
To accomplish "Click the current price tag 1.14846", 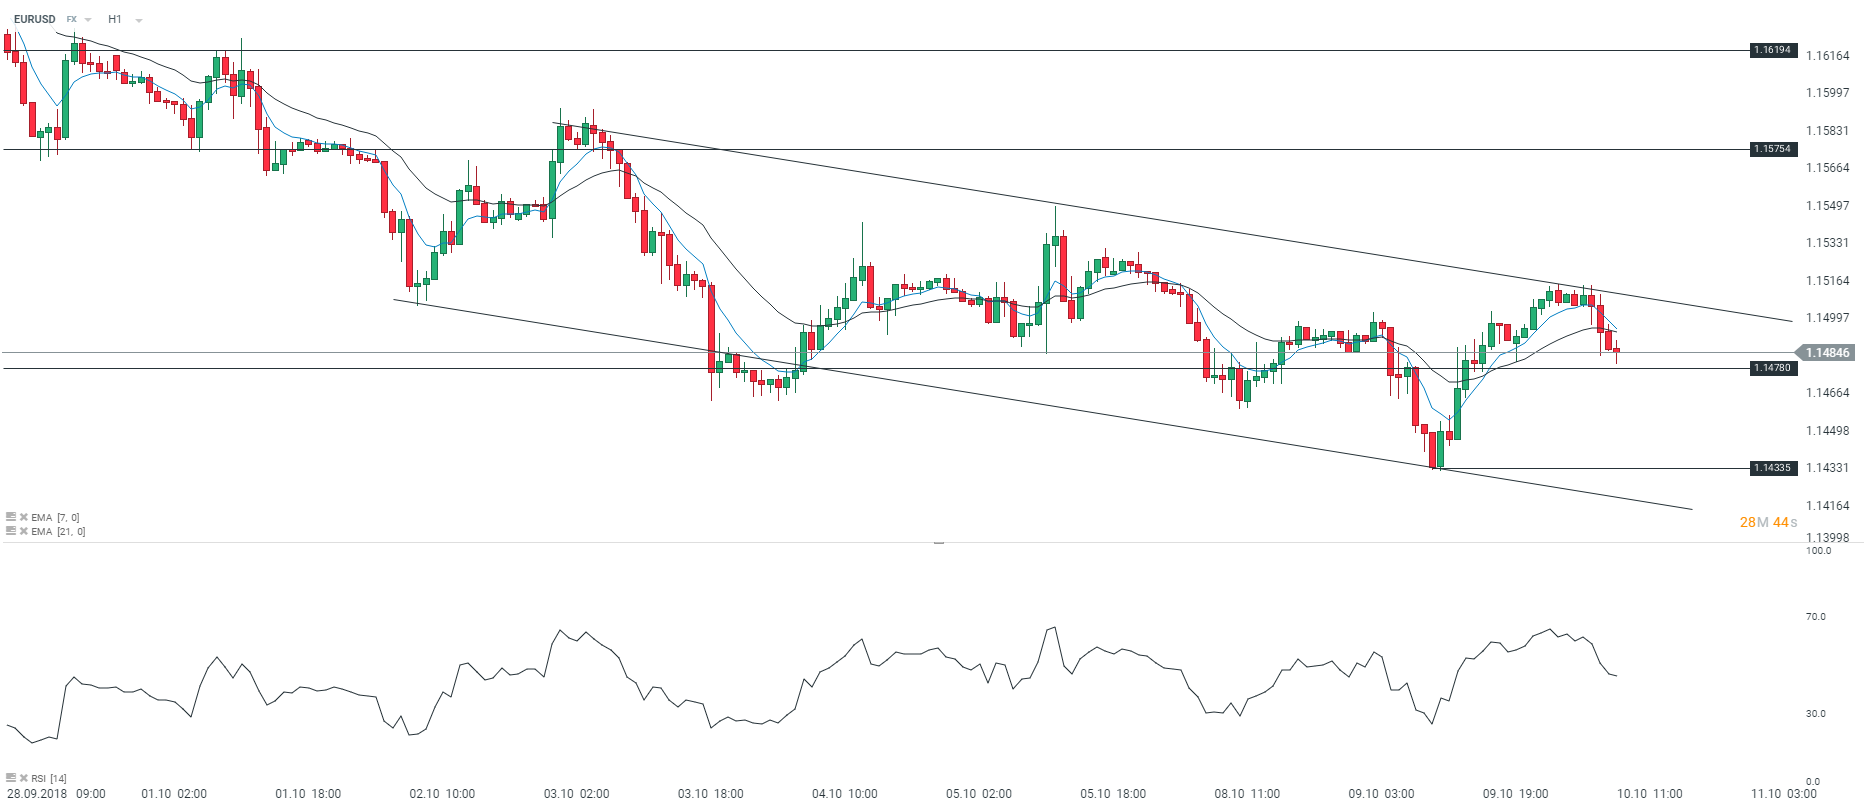I will [x=1827, y=353].
